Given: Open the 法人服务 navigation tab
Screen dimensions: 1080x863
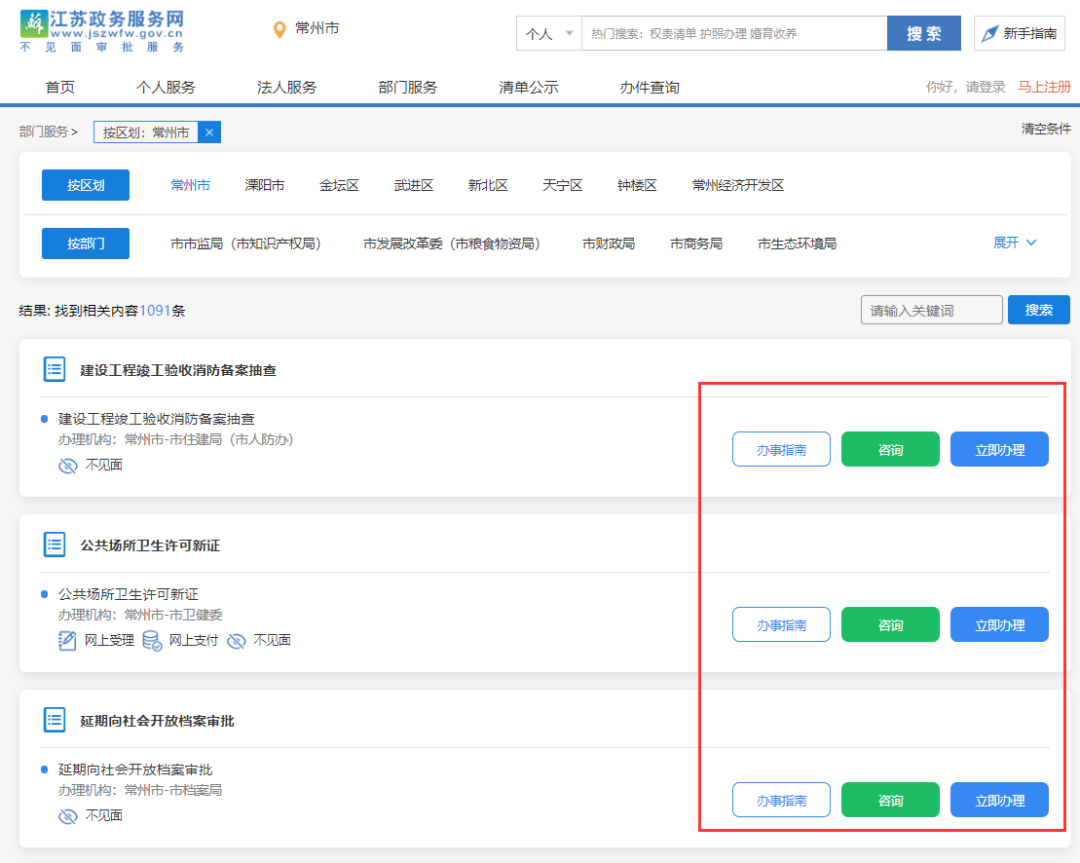Looking at the screenshot, I should coord(286,87).
